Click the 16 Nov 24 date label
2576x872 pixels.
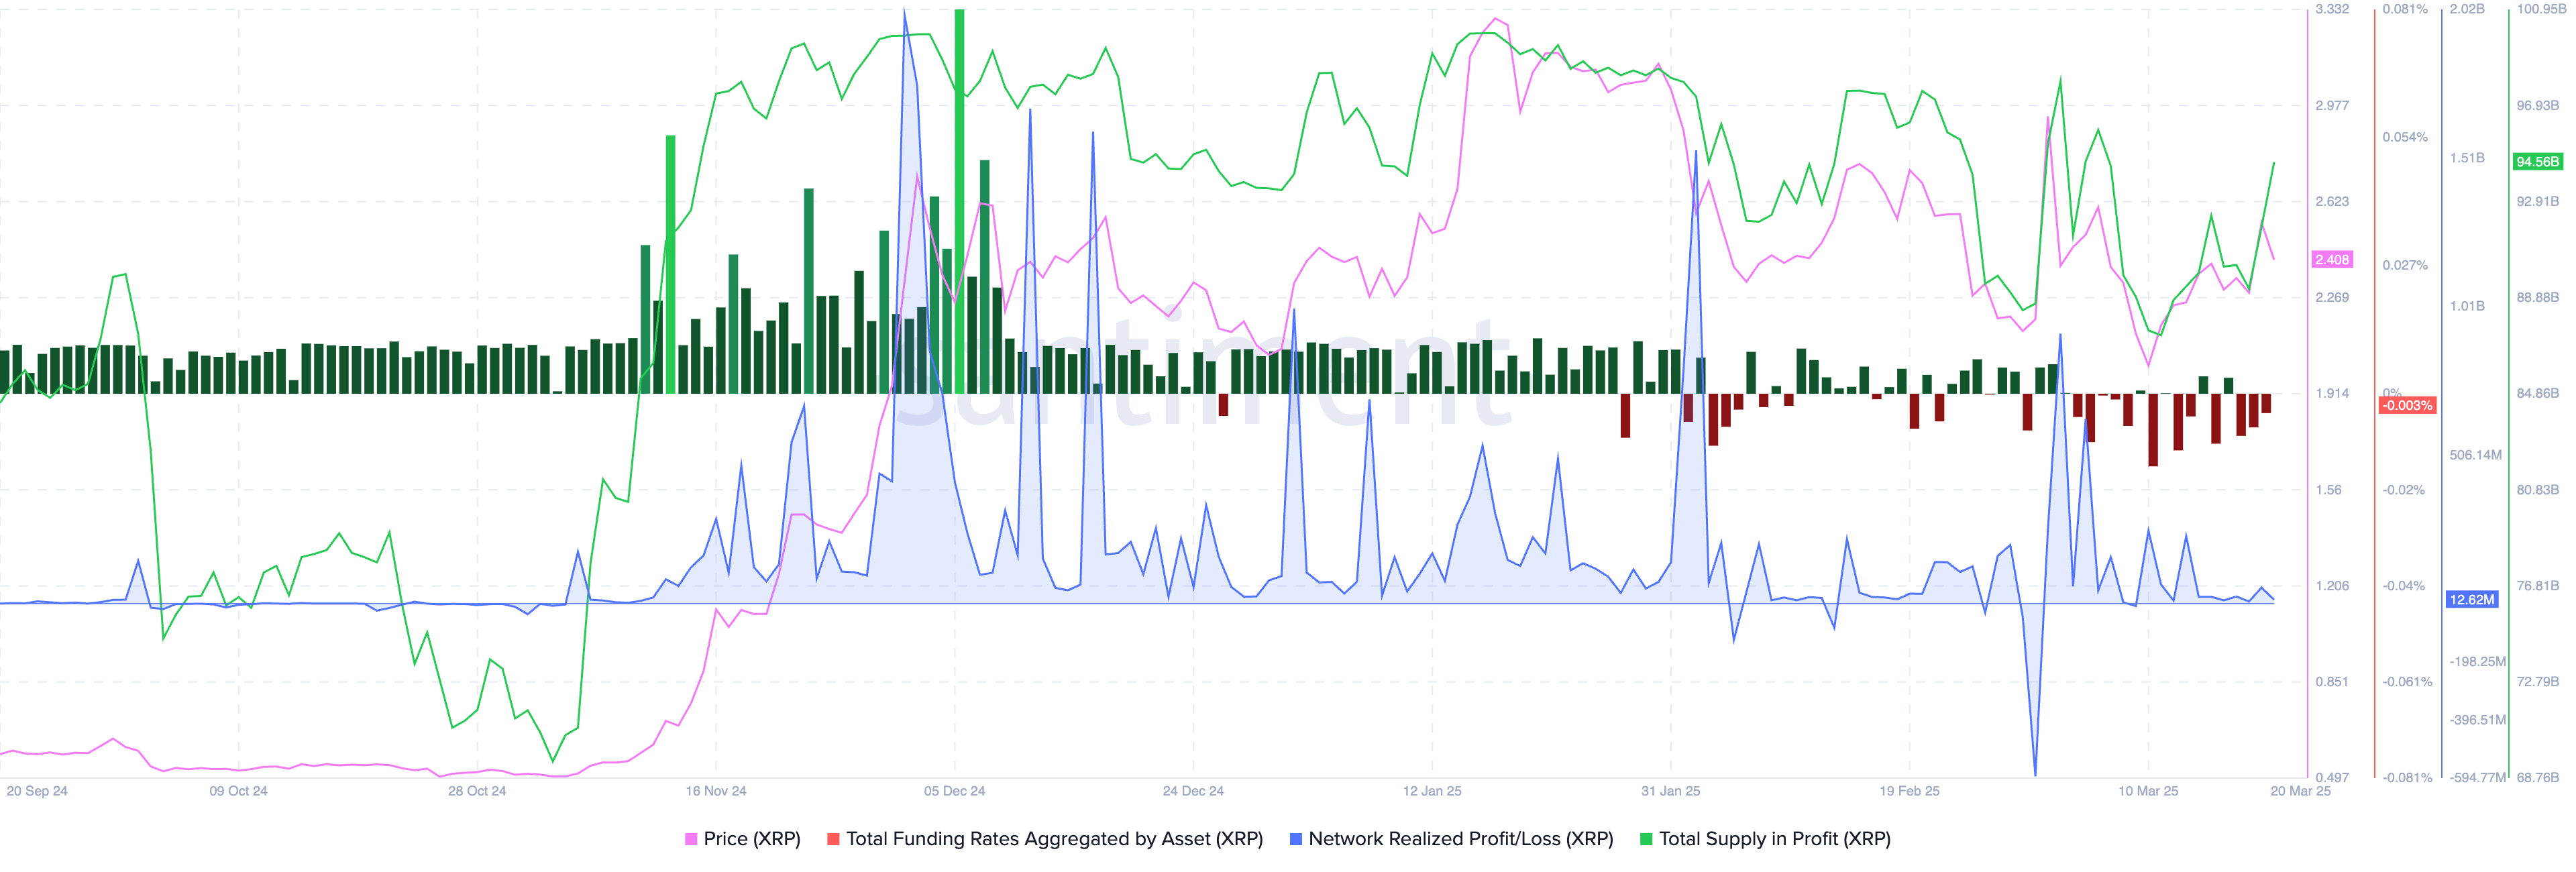[716, 791]
